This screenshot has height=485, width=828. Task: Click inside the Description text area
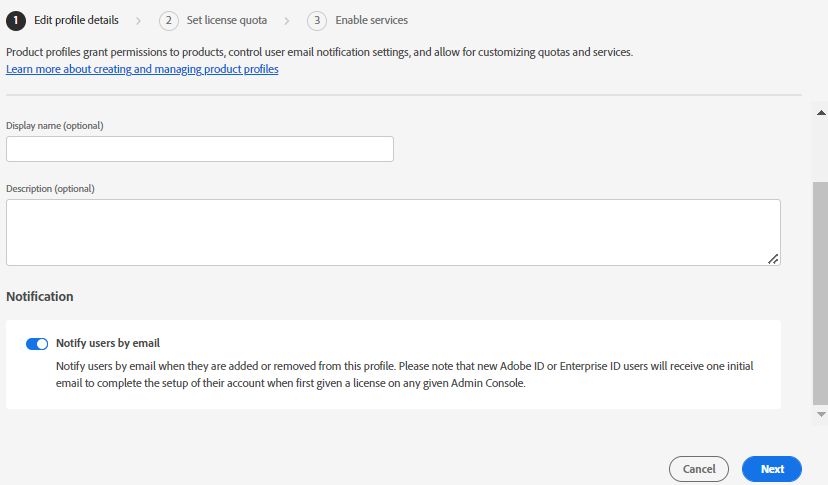click(x=393, y=232)
